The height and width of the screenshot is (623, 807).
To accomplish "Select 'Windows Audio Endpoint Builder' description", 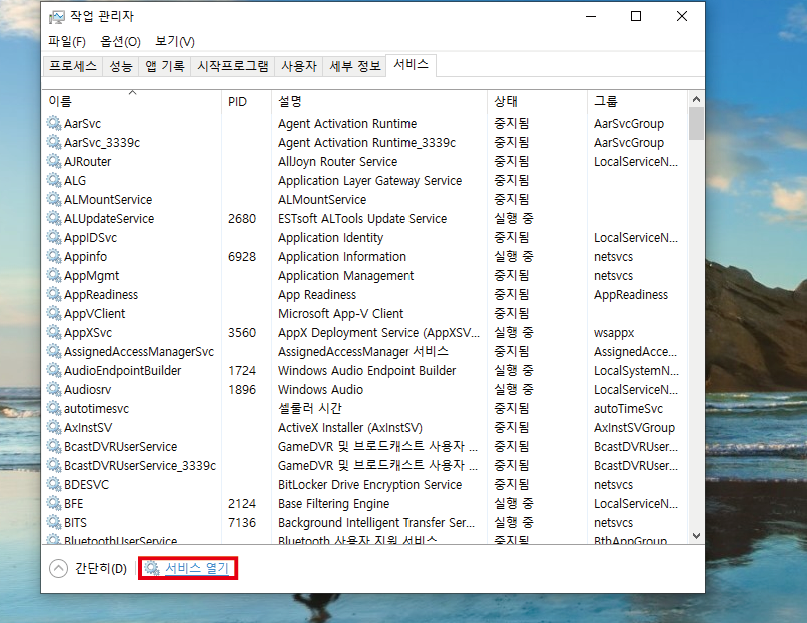I will point(367,371).
